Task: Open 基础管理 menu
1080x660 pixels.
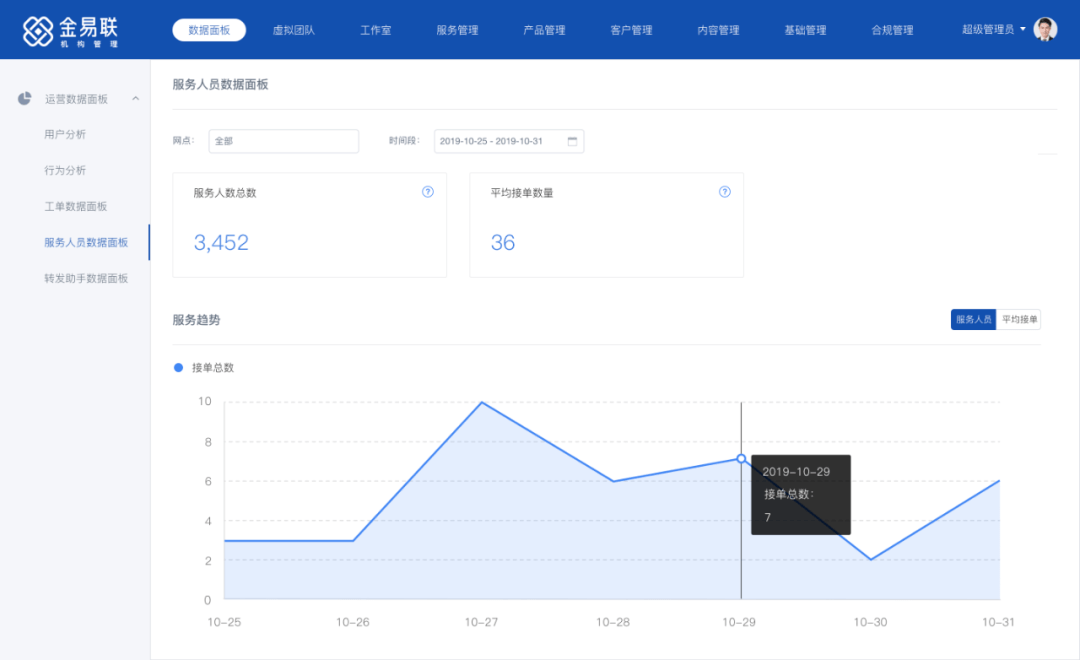Action: click(805, 30)
